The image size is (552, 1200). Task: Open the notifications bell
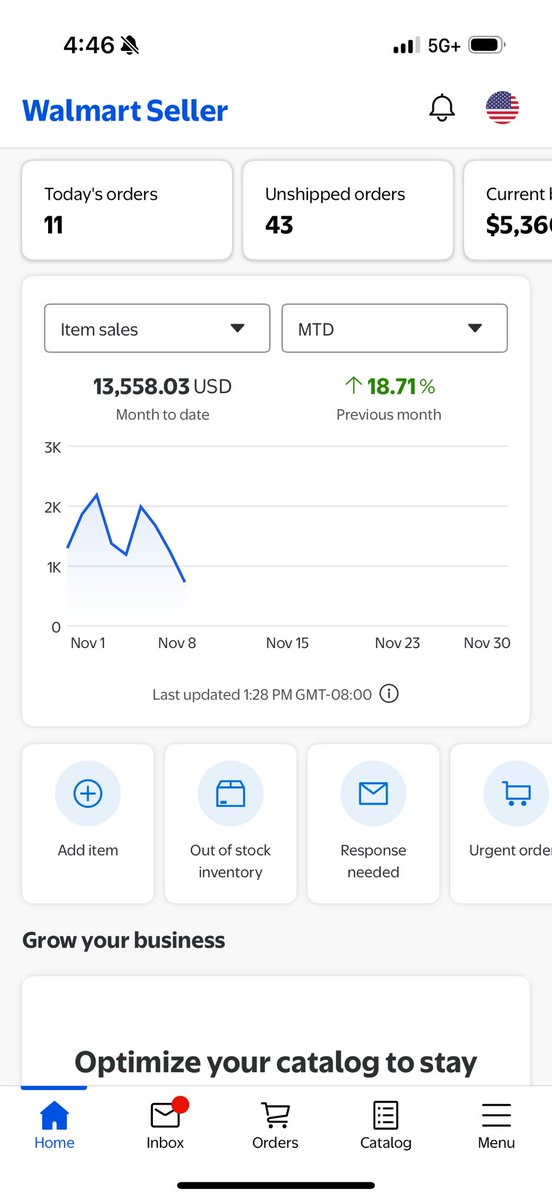[x=442, y=108]
